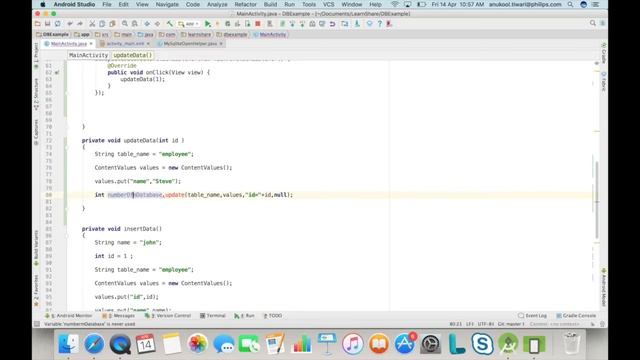This screenshot has height=360, width=640.
Task: Click the String name = "john" line
Action: [128, 242]
